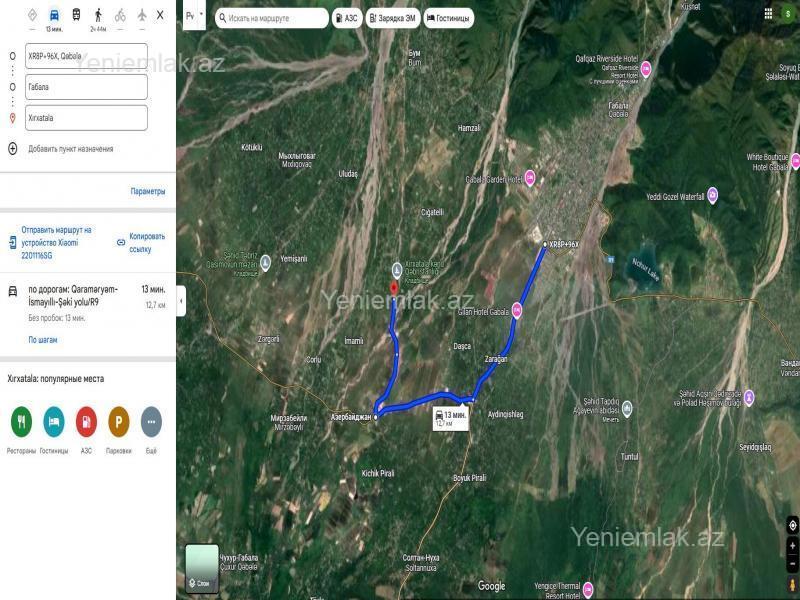Open route Параметры options
Viewport: 800px width, 600px height.
(x=148, y=191)
